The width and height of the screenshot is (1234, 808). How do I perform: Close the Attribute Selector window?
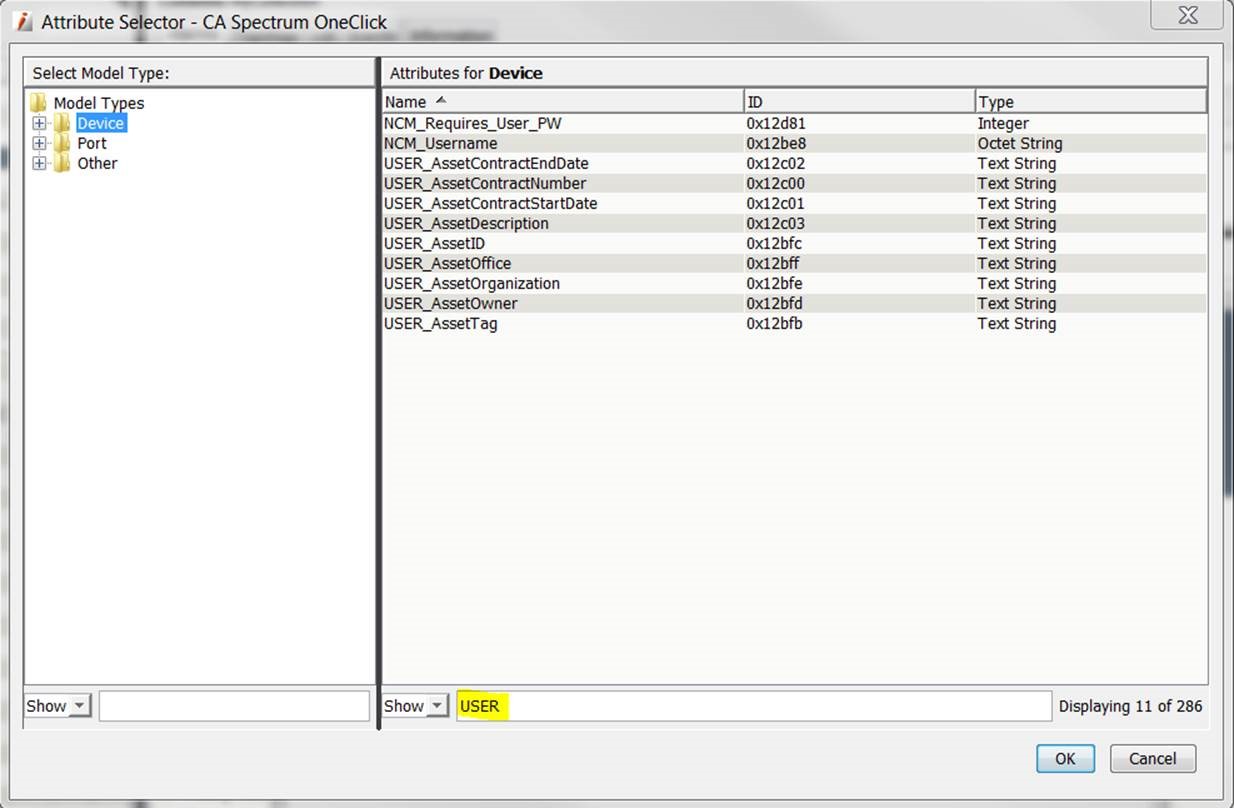(1187, 15)
